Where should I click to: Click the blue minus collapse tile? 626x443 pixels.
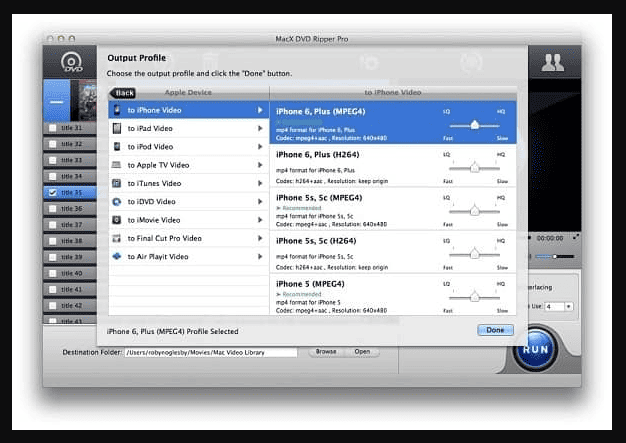57,101
